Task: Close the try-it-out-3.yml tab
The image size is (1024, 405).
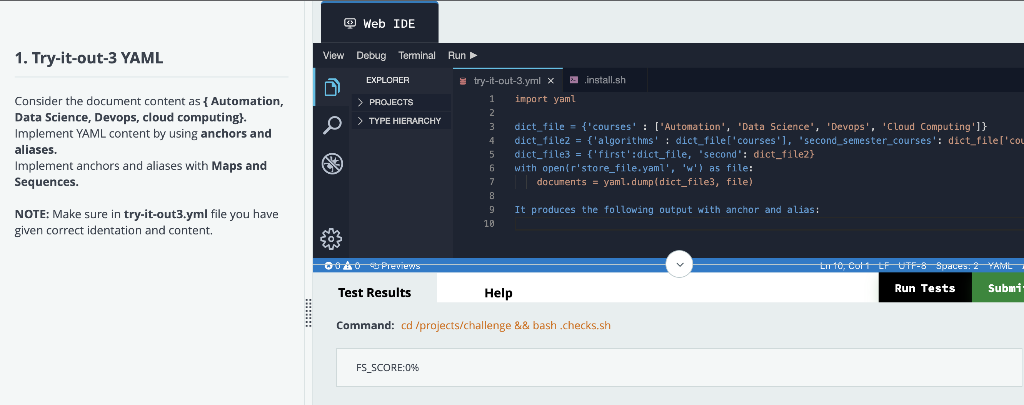Action: coord(551,81)
